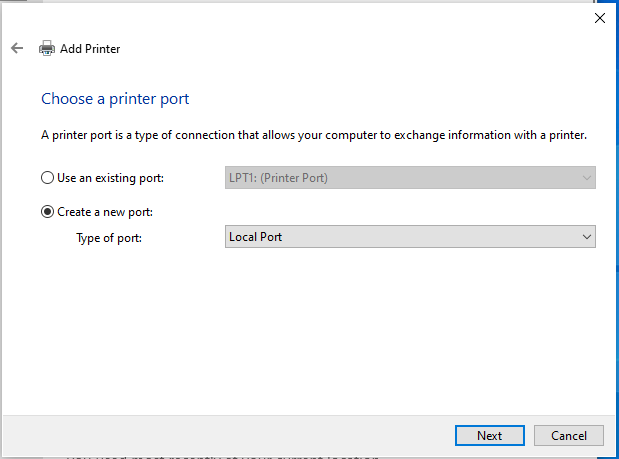The width and height of the screenshot is (619, 459).
Task: Click the chevron on the LPT1 port dropdown
Action: [587, 178]
